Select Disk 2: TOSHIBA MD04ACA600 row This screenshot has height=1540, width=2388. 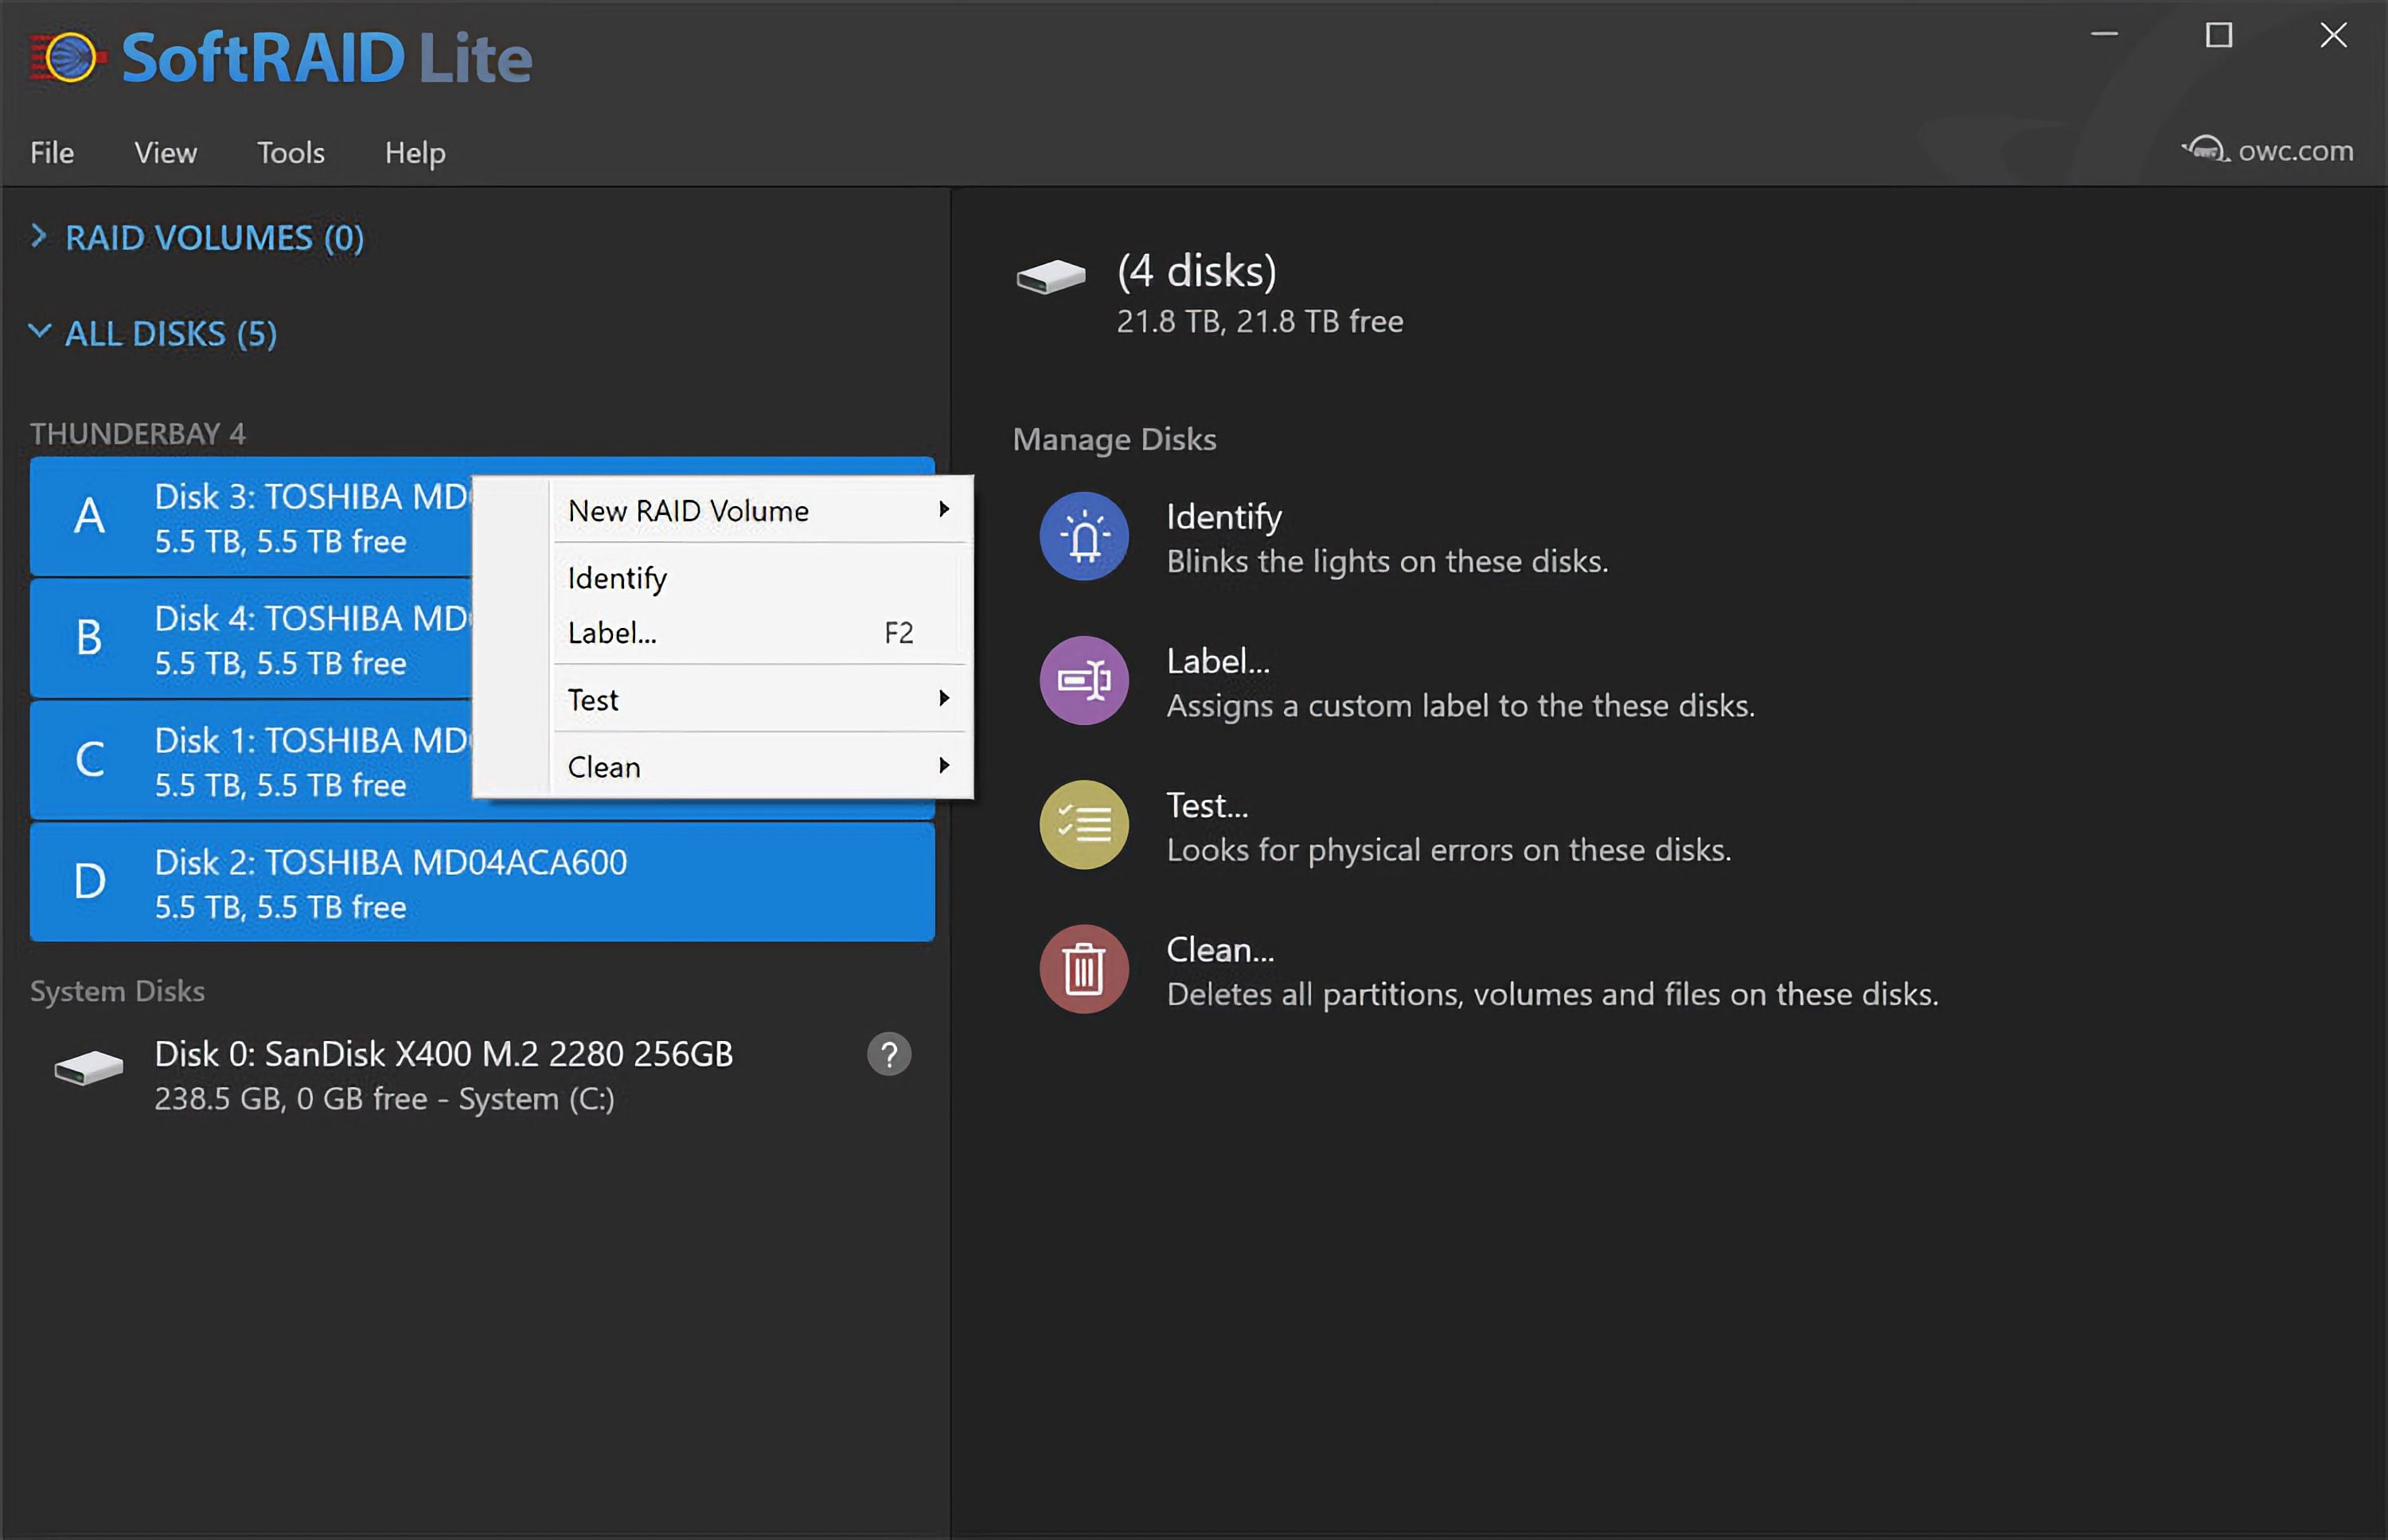click(482, 882)
